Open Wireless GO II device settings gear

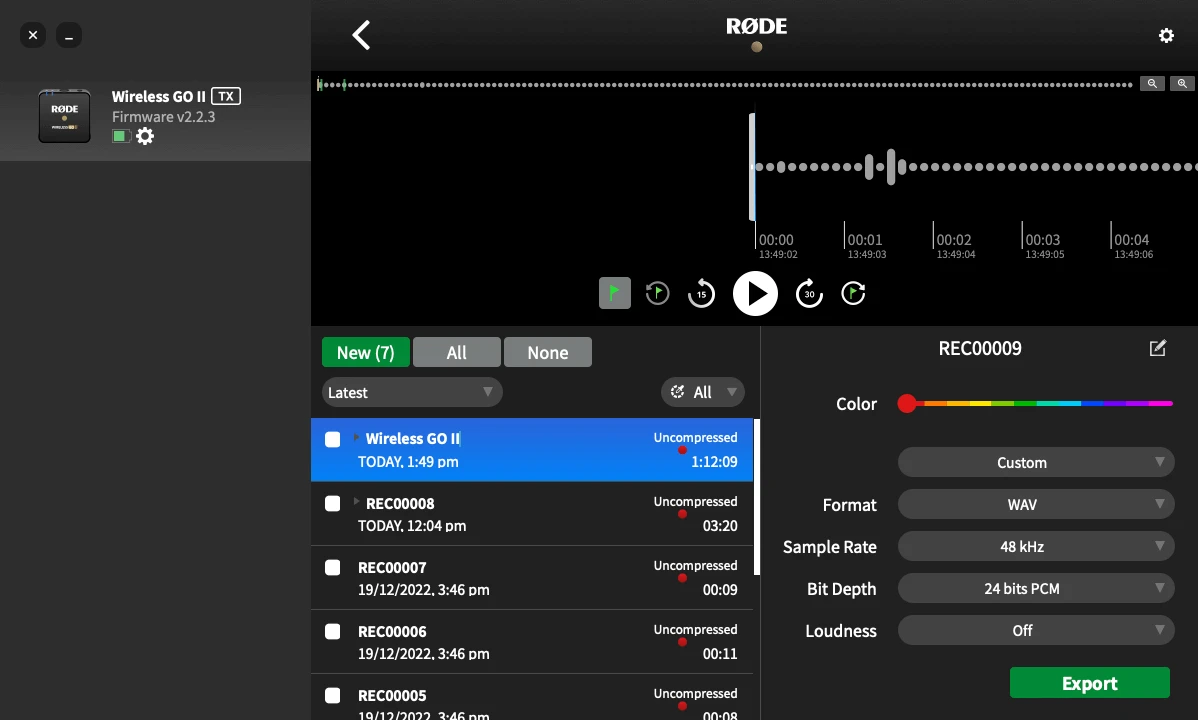145,137
